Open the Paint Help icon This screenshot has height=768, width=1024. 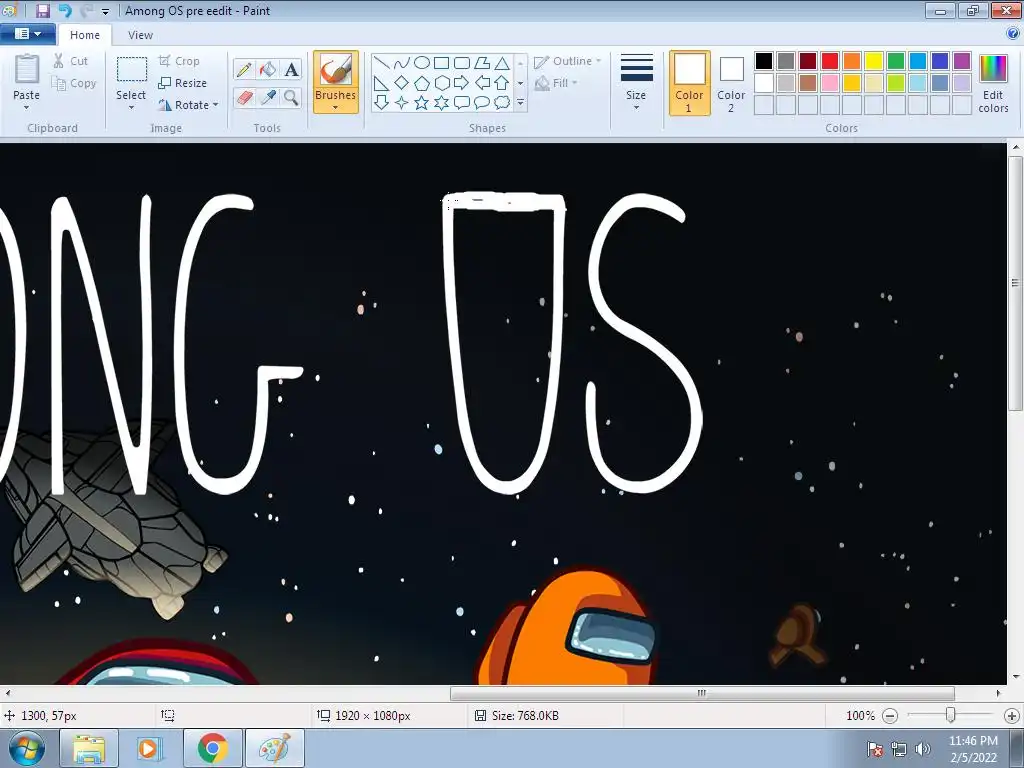pyautogui.click(x=1014, y=34)
